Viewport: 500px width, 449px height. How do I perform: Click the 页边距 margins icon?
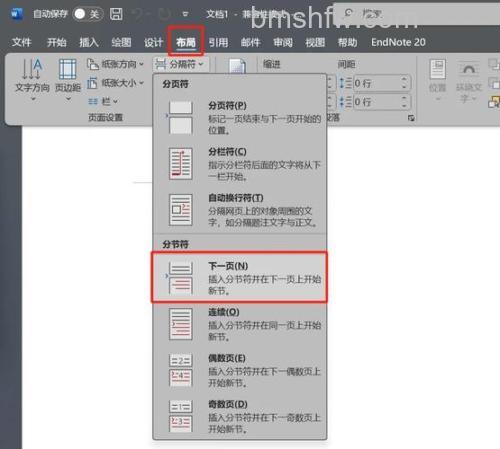[x=68, y=69]
